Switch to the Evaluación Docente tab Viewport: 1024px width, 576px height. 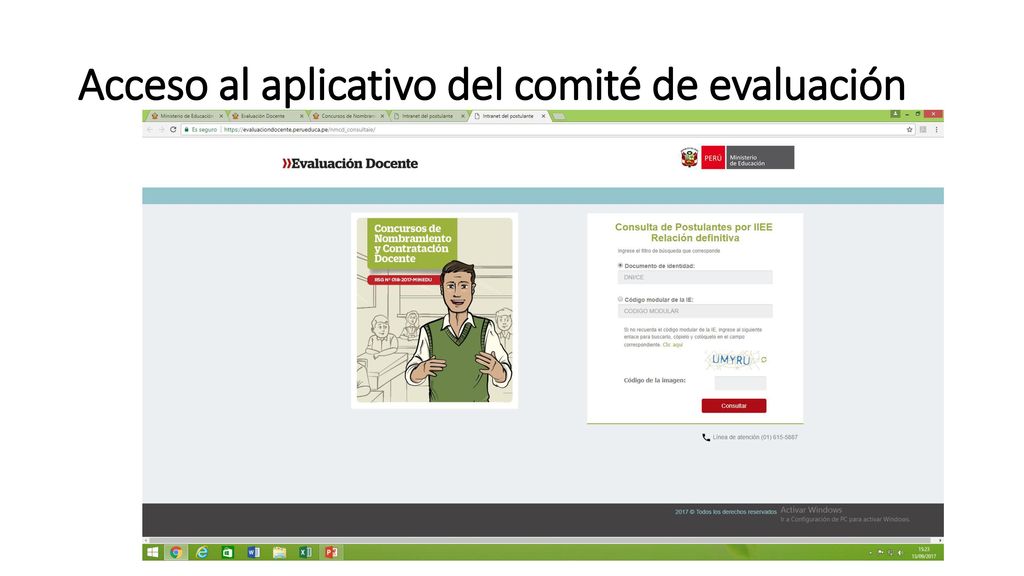pyautogui.click(x=266, y=116)
